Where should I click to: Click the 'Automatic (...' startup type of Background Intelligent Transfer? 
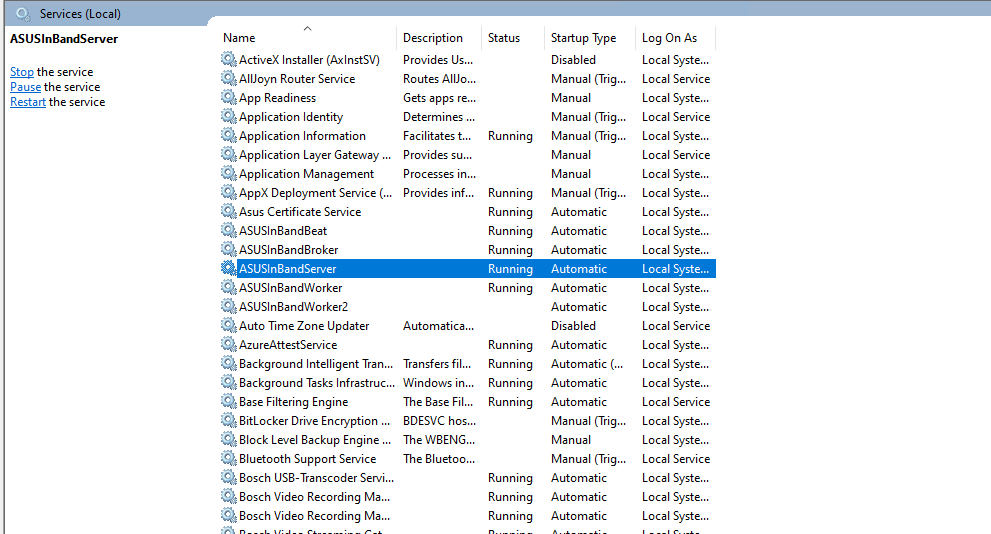tap(587, 364)
